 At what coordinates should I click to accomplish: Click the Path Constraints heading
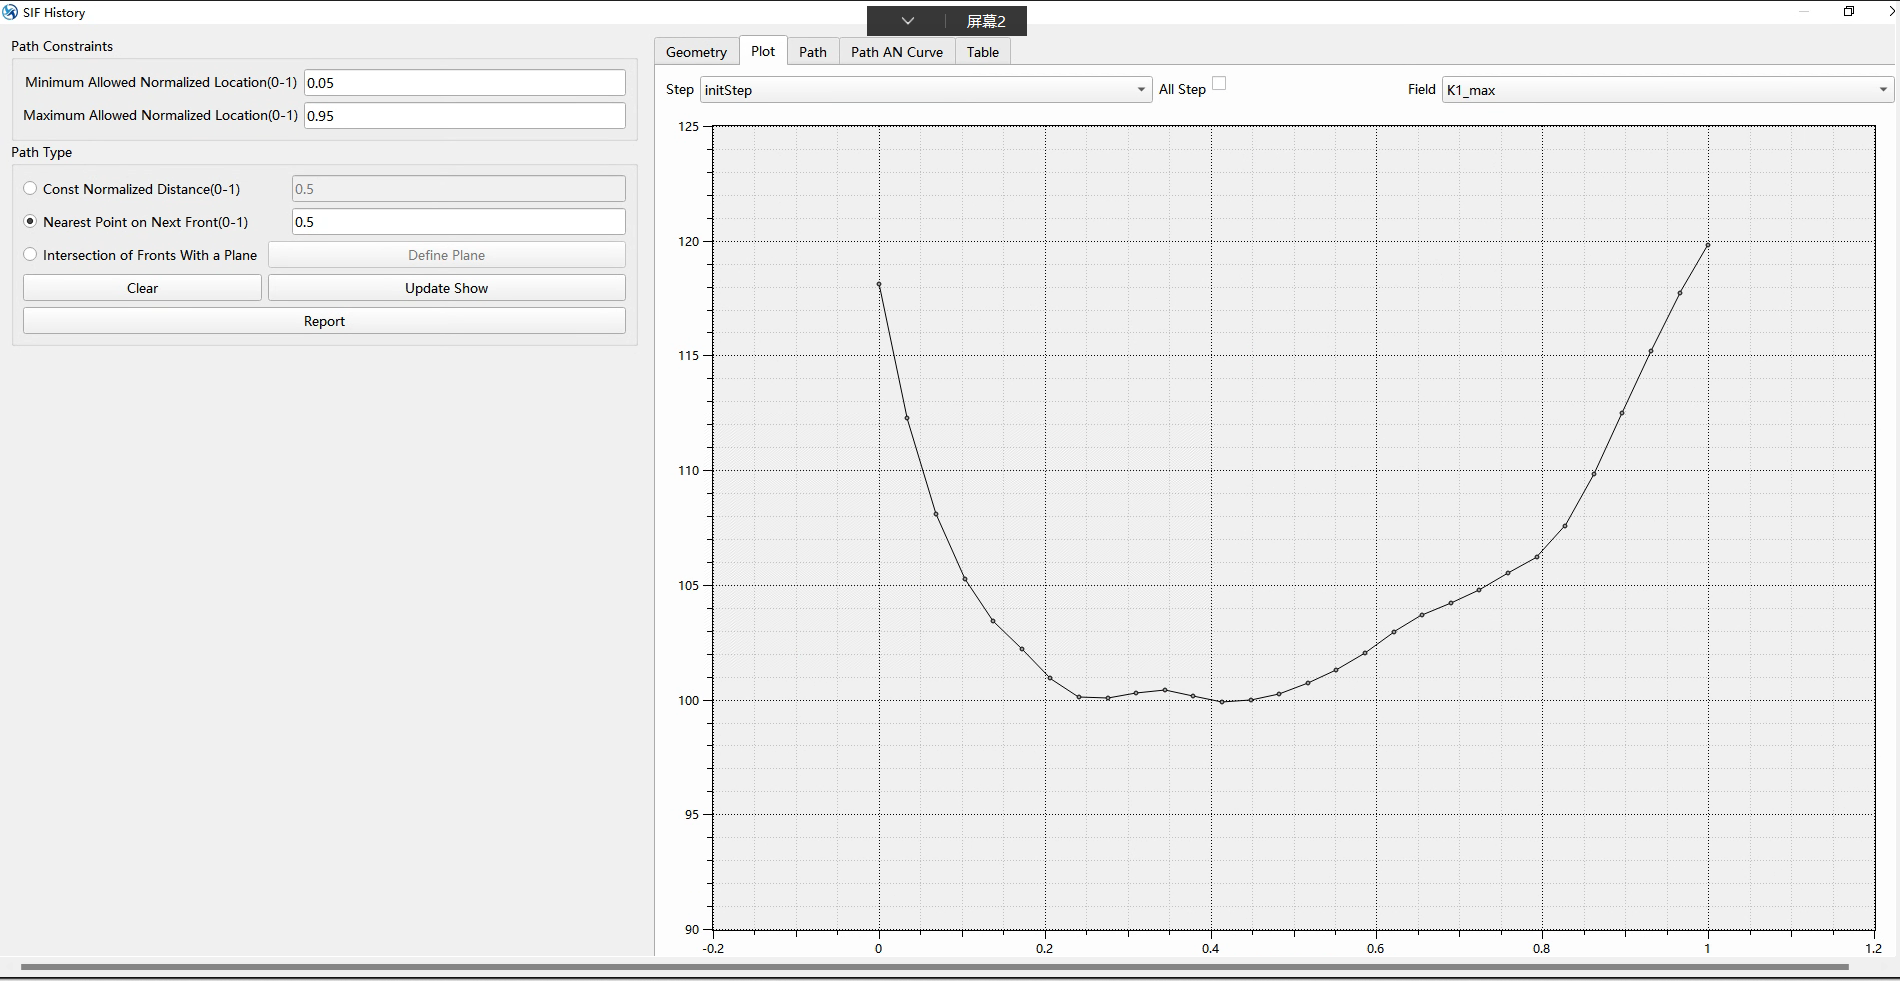(x=62, y=46)
